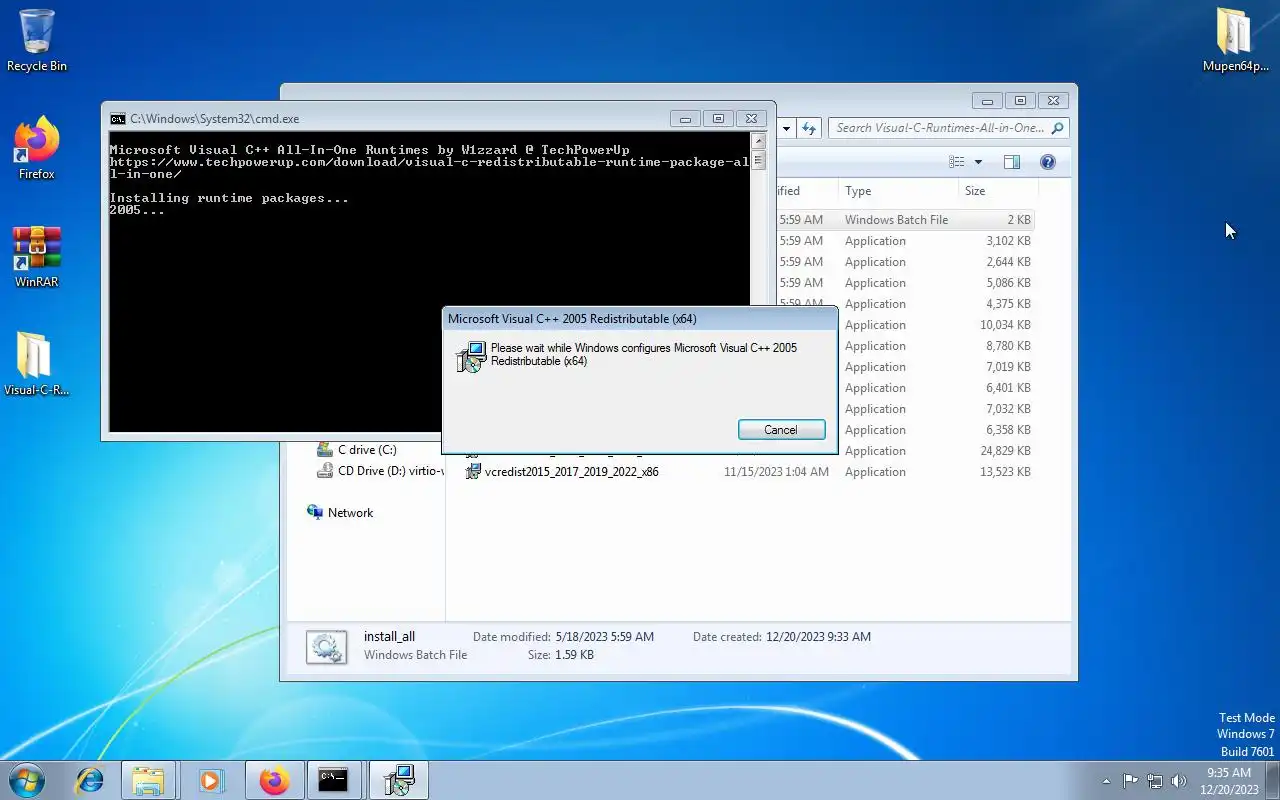Toggle the Explorer preview pane button

(x=1012, y=162)
